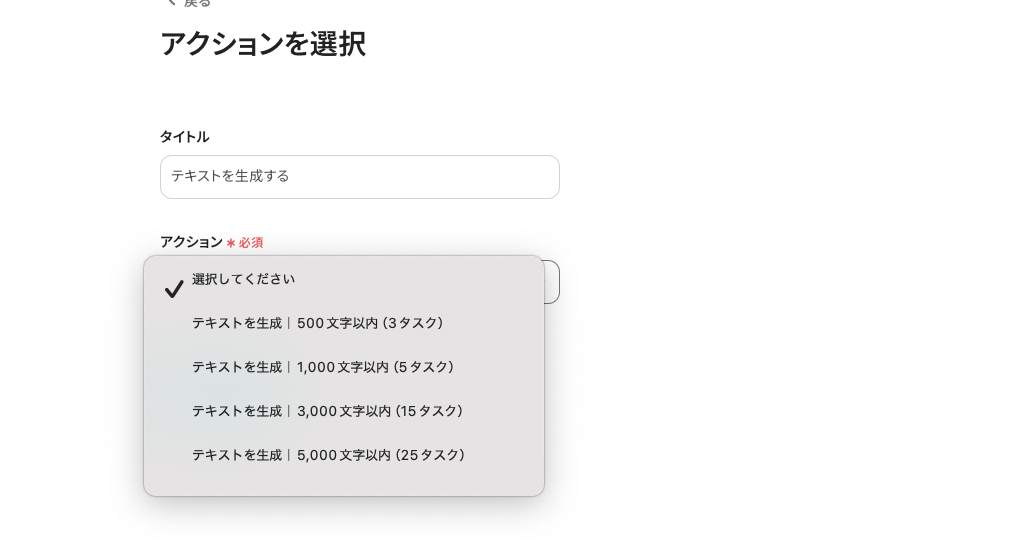This screenshot has height=560, width=1028.
Task: Select テキストを生成 3,000文字以内 option
Action: coord(327,412)
